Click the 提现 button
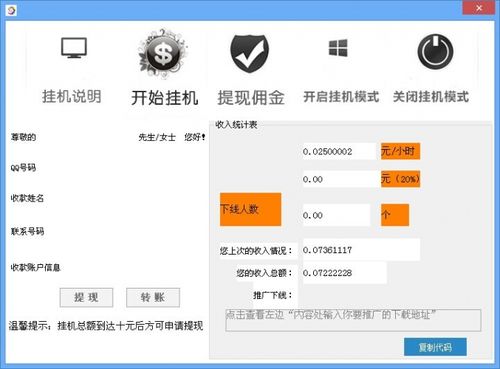This screenshot has height=369, width=500. tap(86, 297)
